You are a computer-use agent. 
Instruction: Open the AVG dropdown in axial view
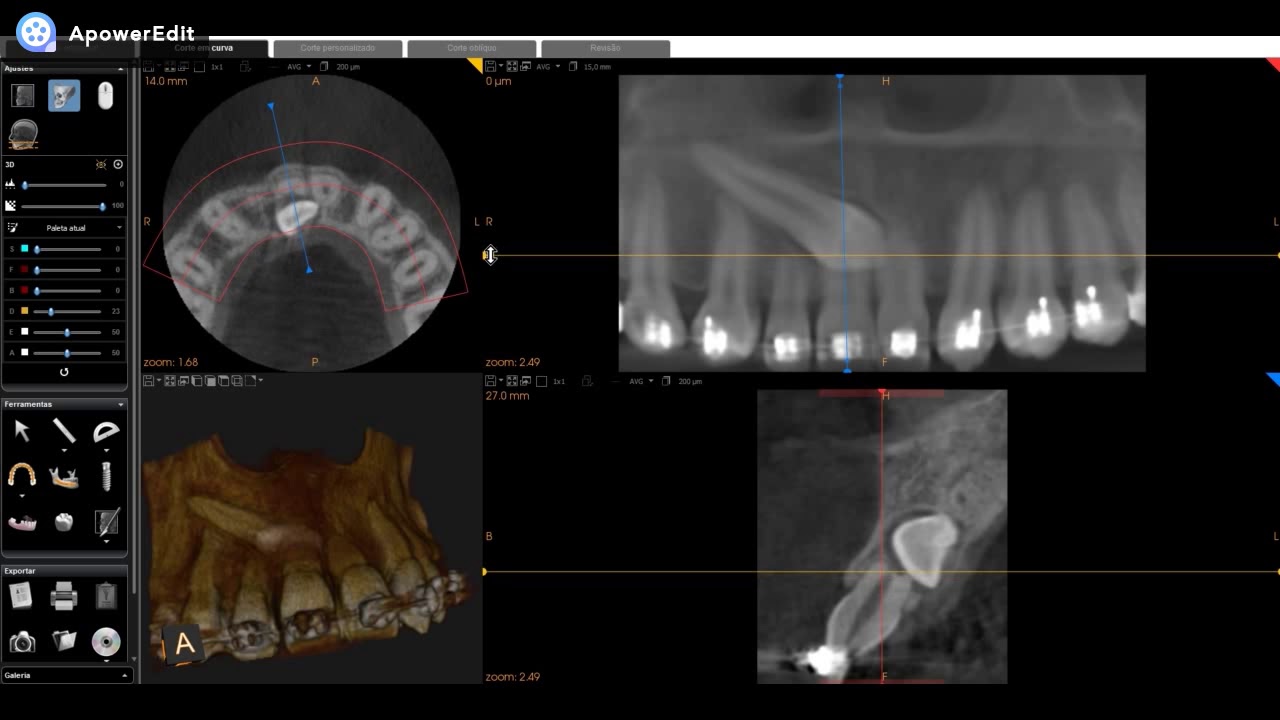pos(299,67)
